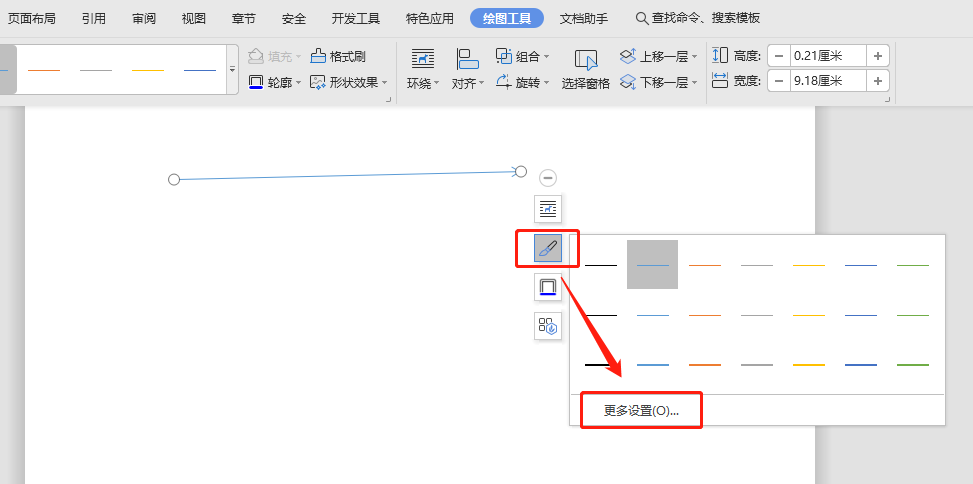973x484 pixels.
Task: Open the 选择窗格 selection pane
Action: pos(585,68)
